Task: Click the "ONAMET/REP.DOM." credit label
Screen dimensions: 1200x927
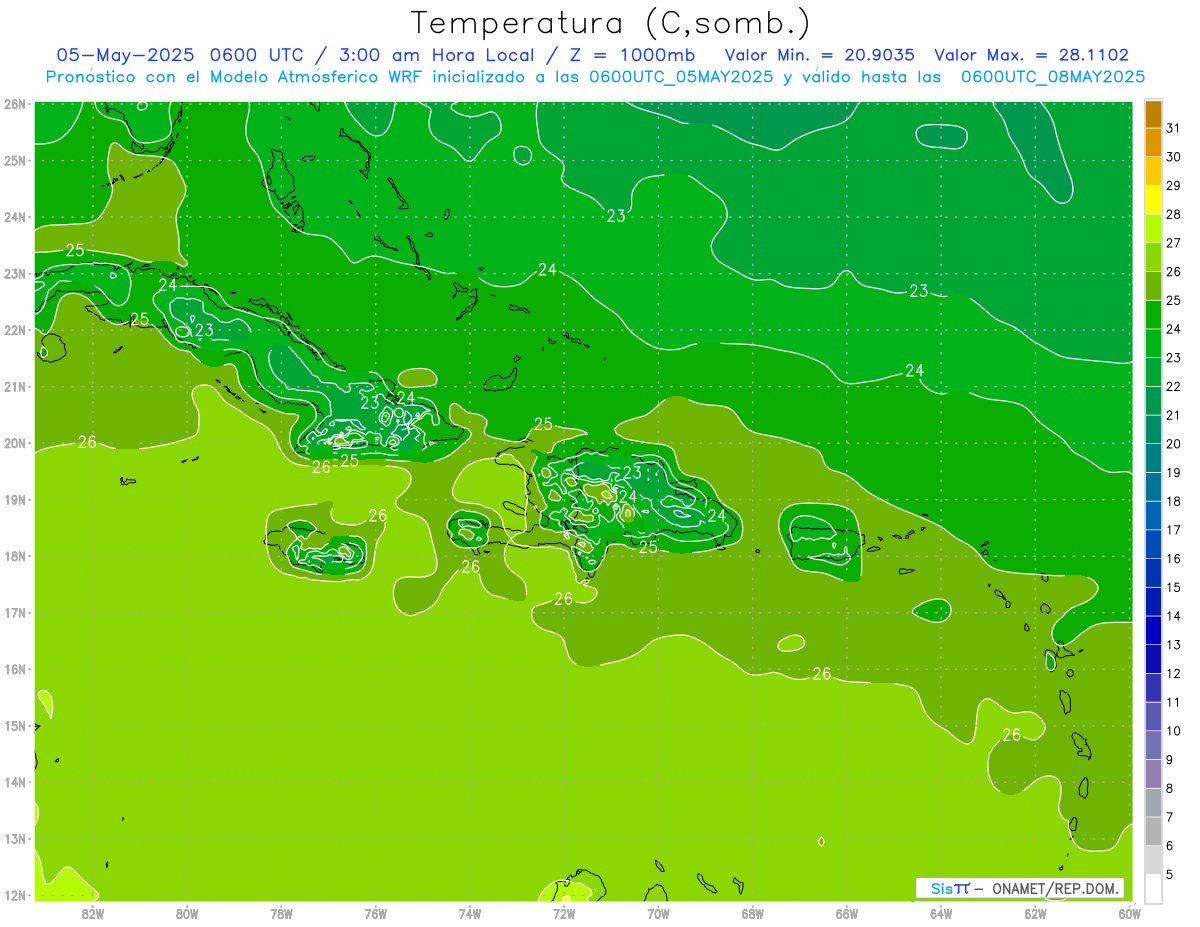Action: pos(1056,888)
